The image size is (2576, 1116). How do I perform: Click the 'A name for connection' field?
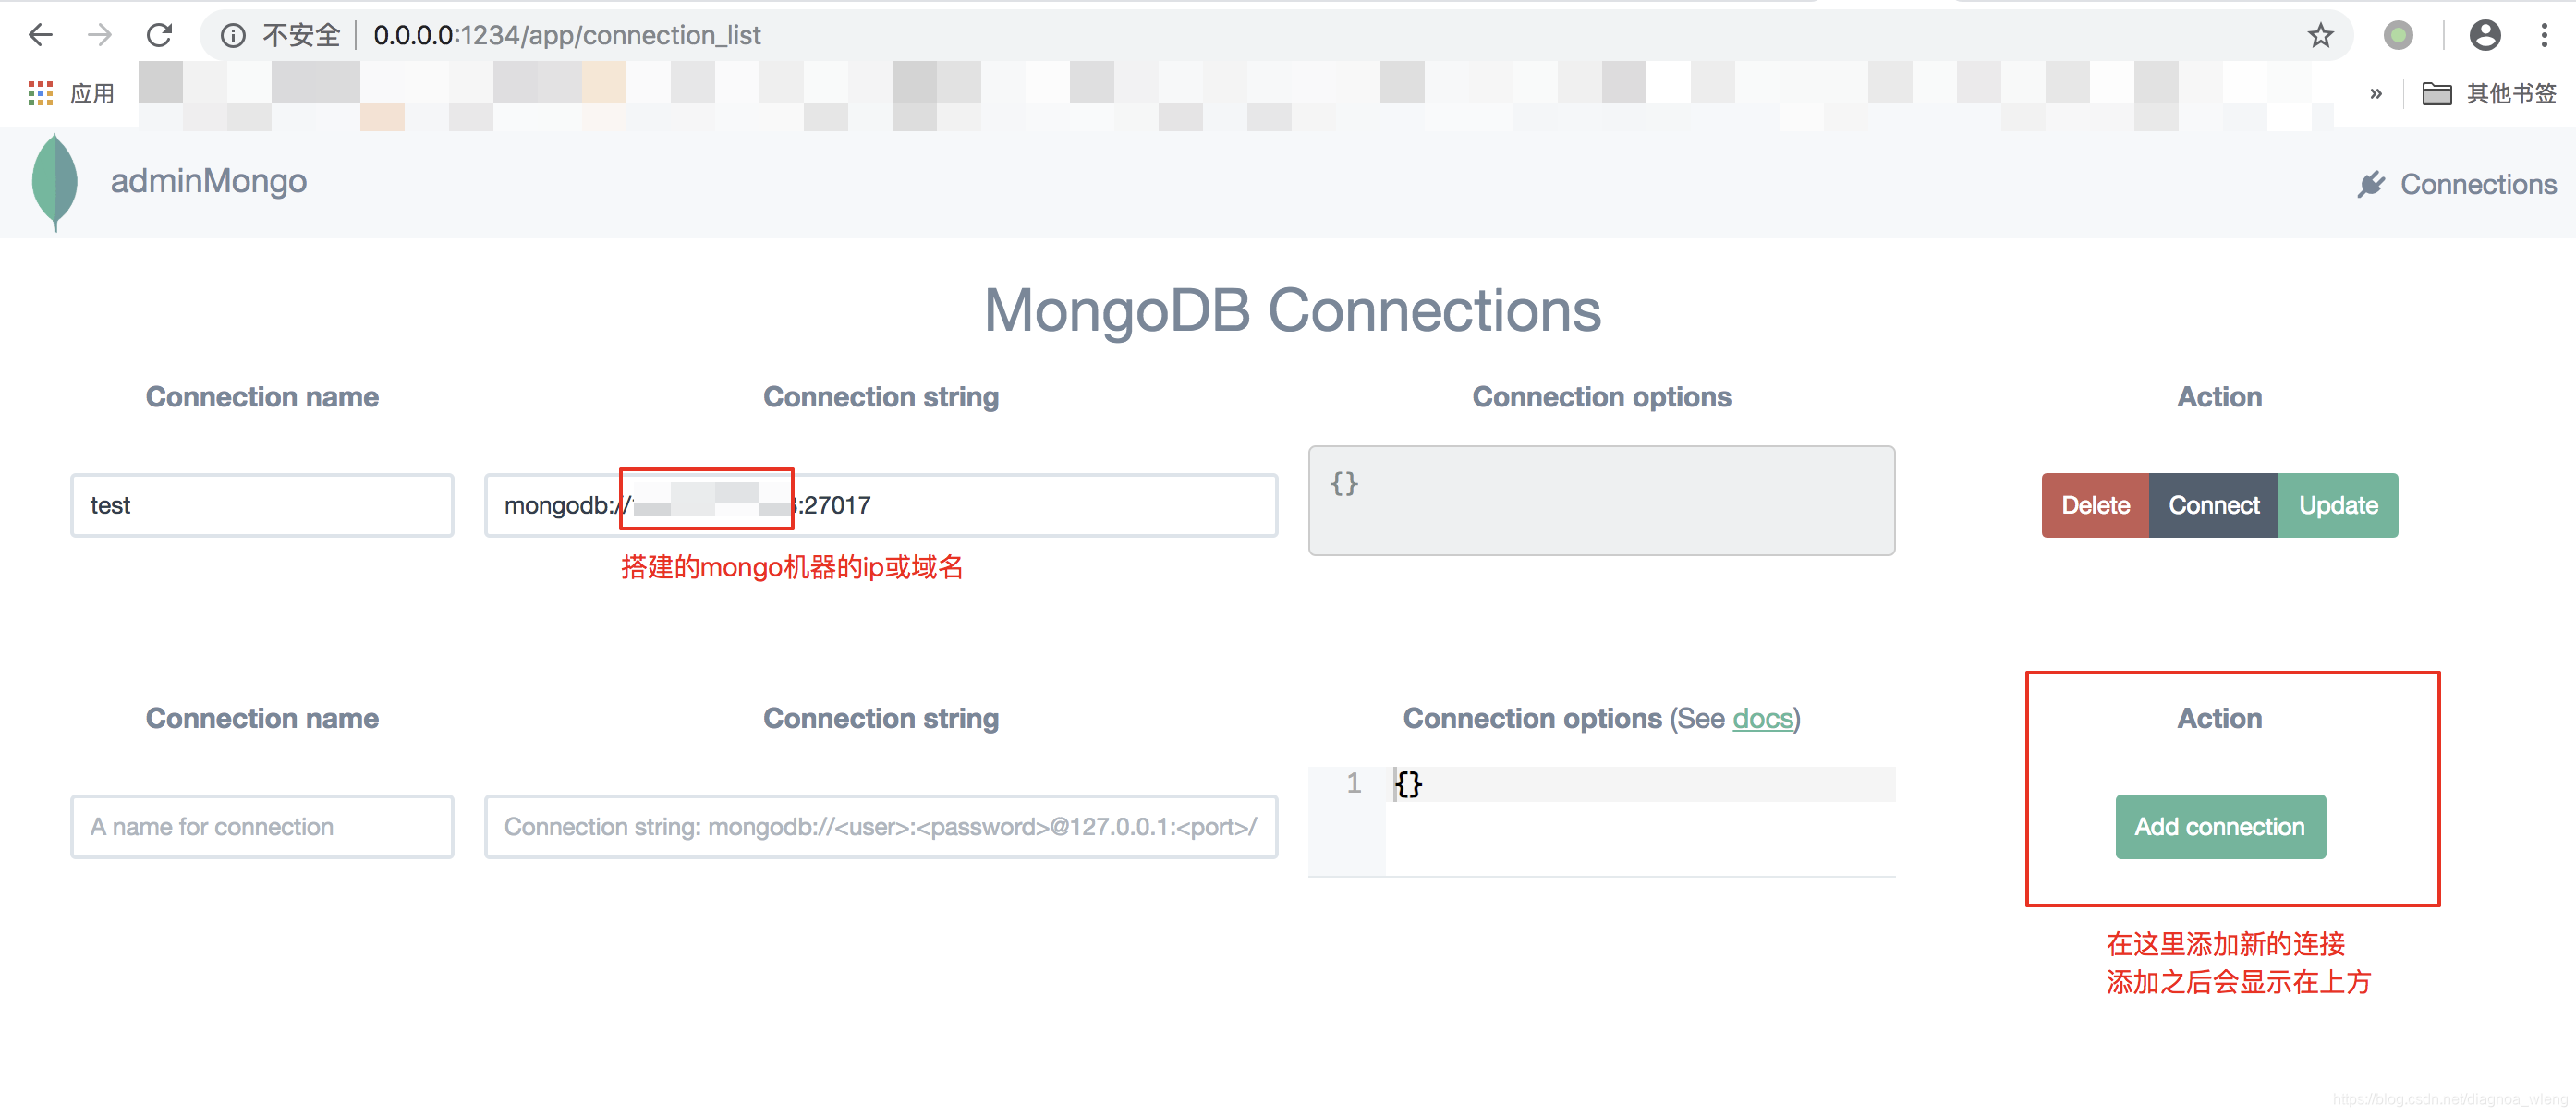coord(262,827)
